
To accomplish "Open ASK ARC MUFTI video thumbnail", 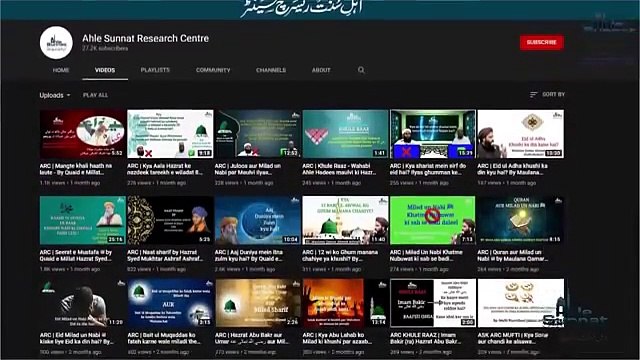I will [x=520, y=303].
